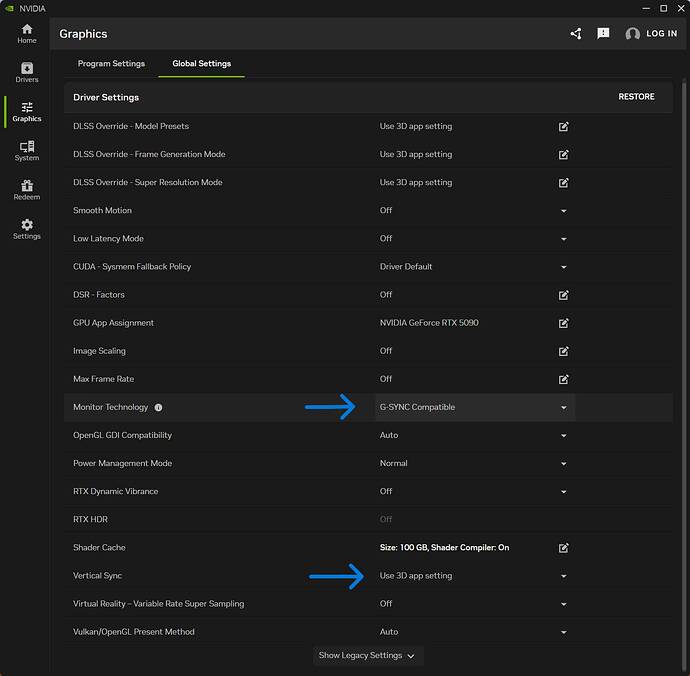Click the NVIDIA logo in title bar
The image size is (690, 676).
[x=9, y=8]
